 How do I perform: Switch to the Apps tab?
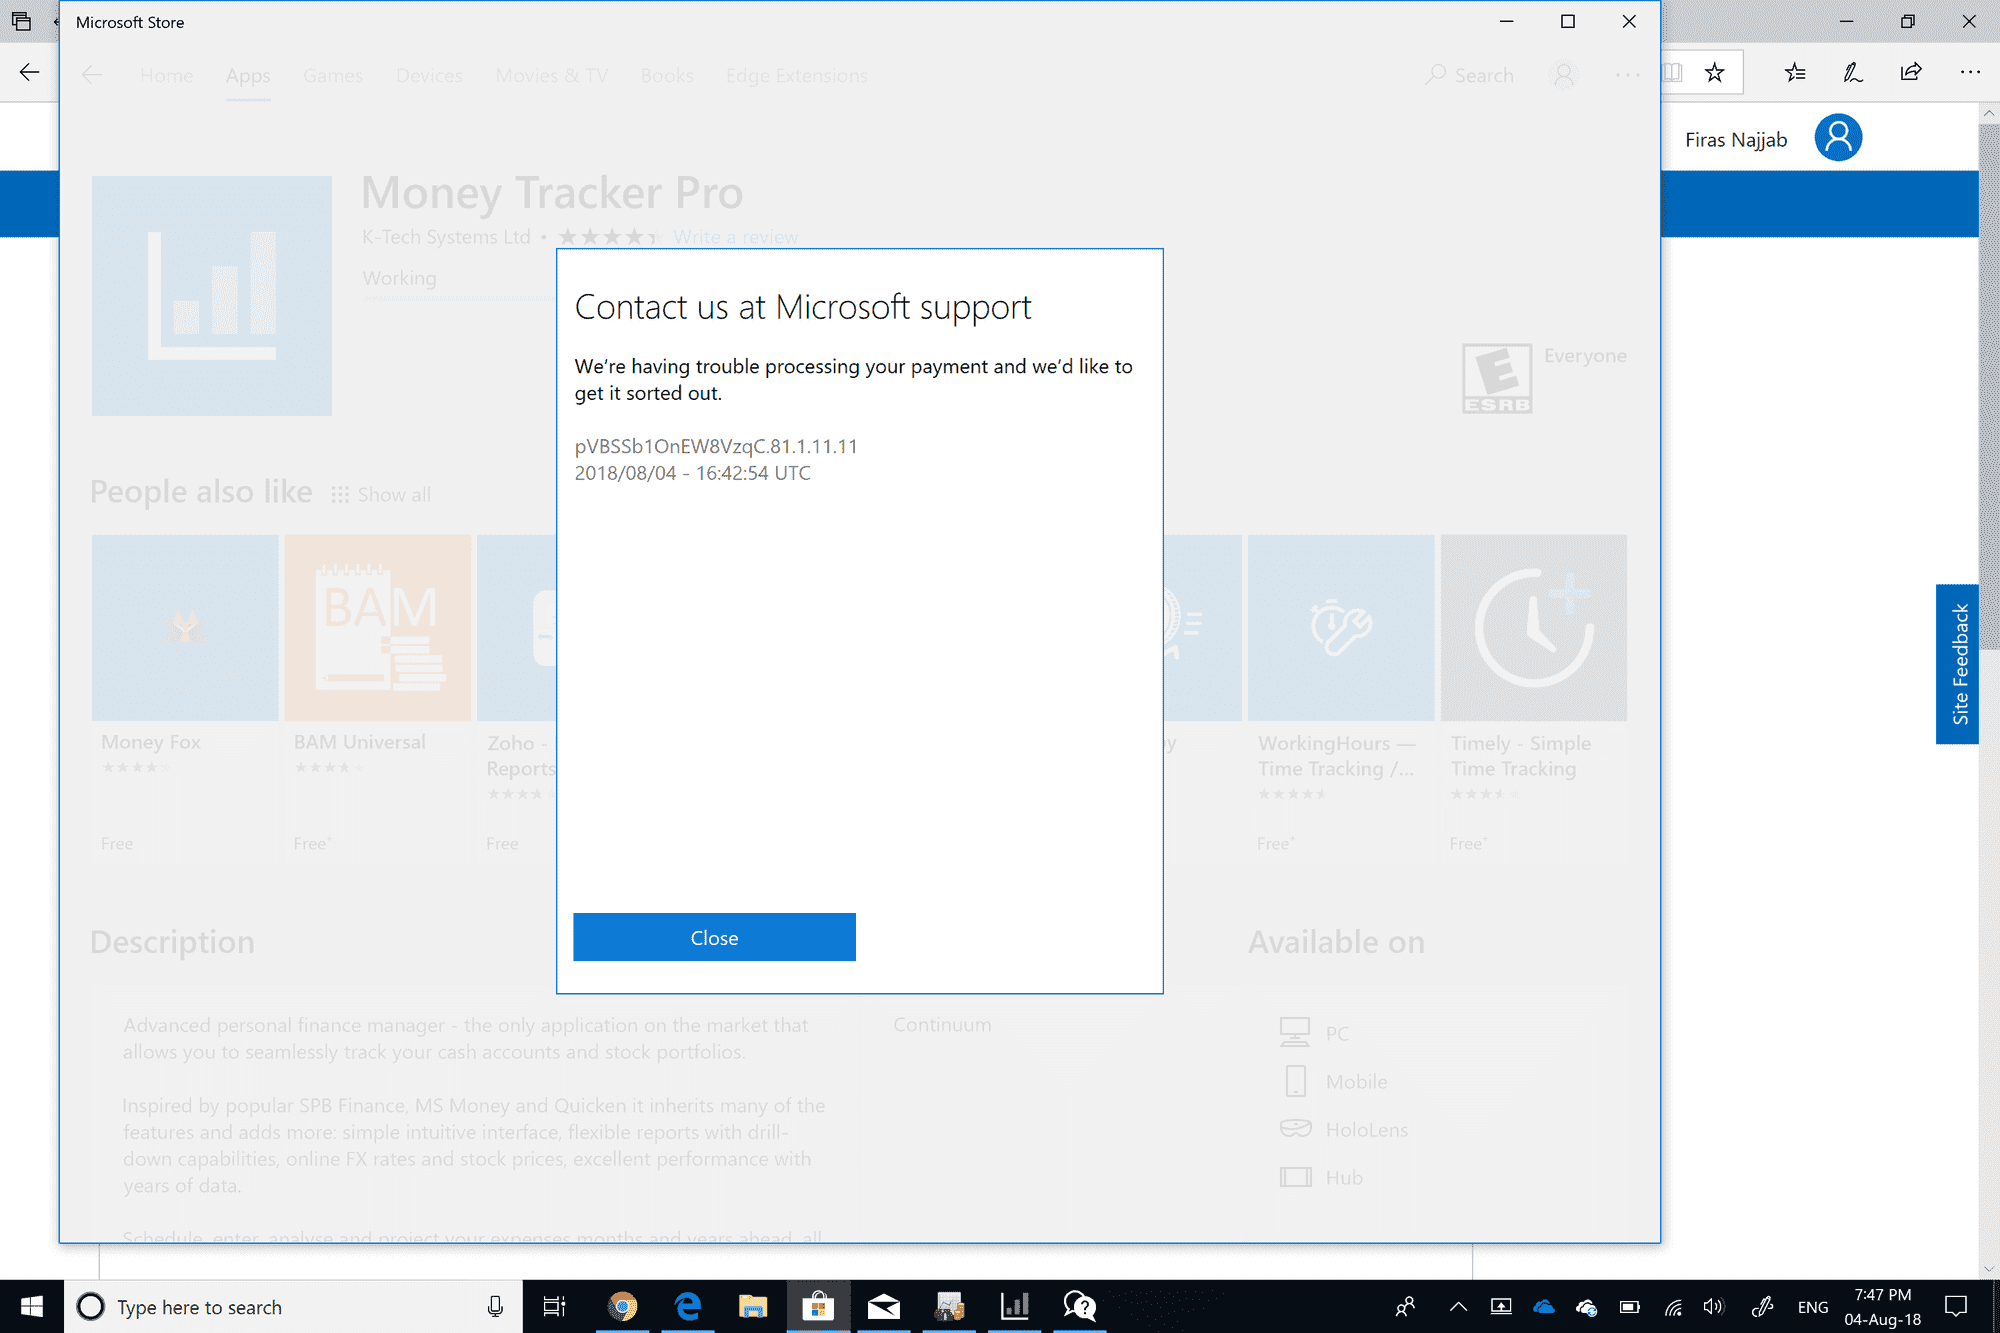pyautogui.click(x=248, y=76)
